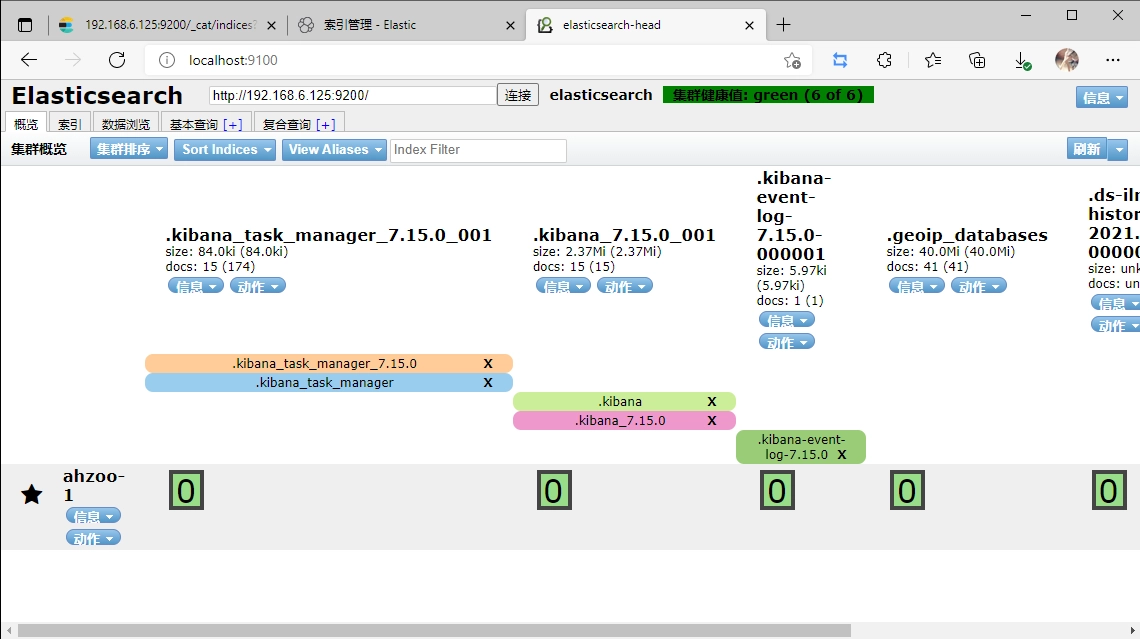Click the add-to-favorites star in address bar
The width and height of the screenshot is (1140, 639).
792,60
